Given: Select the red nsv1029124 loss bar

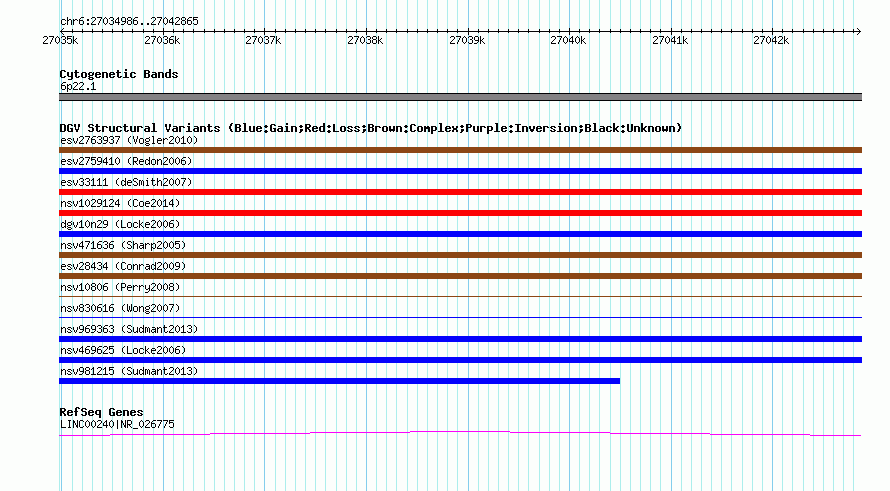Looking at the screenshot, I should tap(460, 213).
